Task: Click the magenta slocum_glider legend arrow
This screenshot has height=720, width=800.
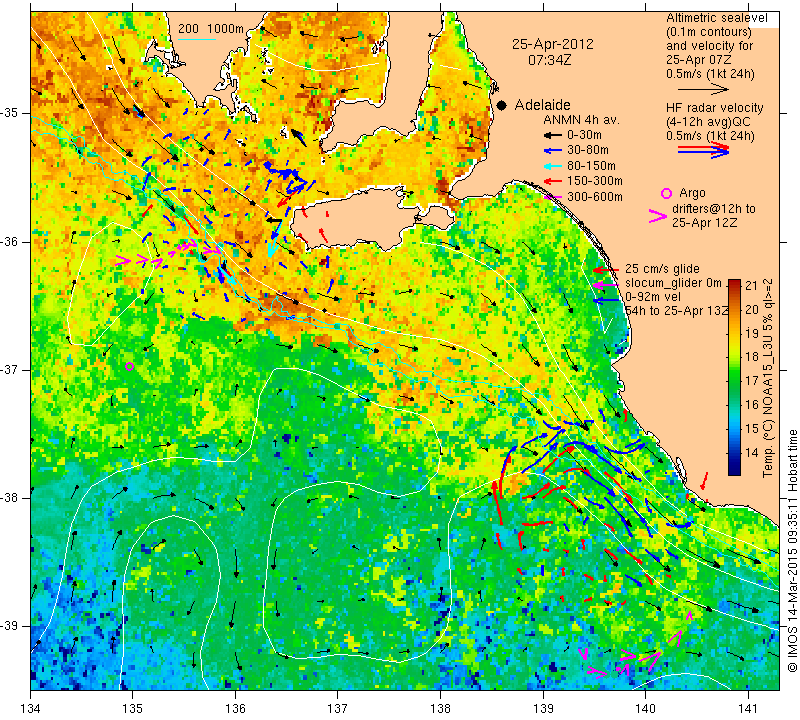Action: coord(606,284)
